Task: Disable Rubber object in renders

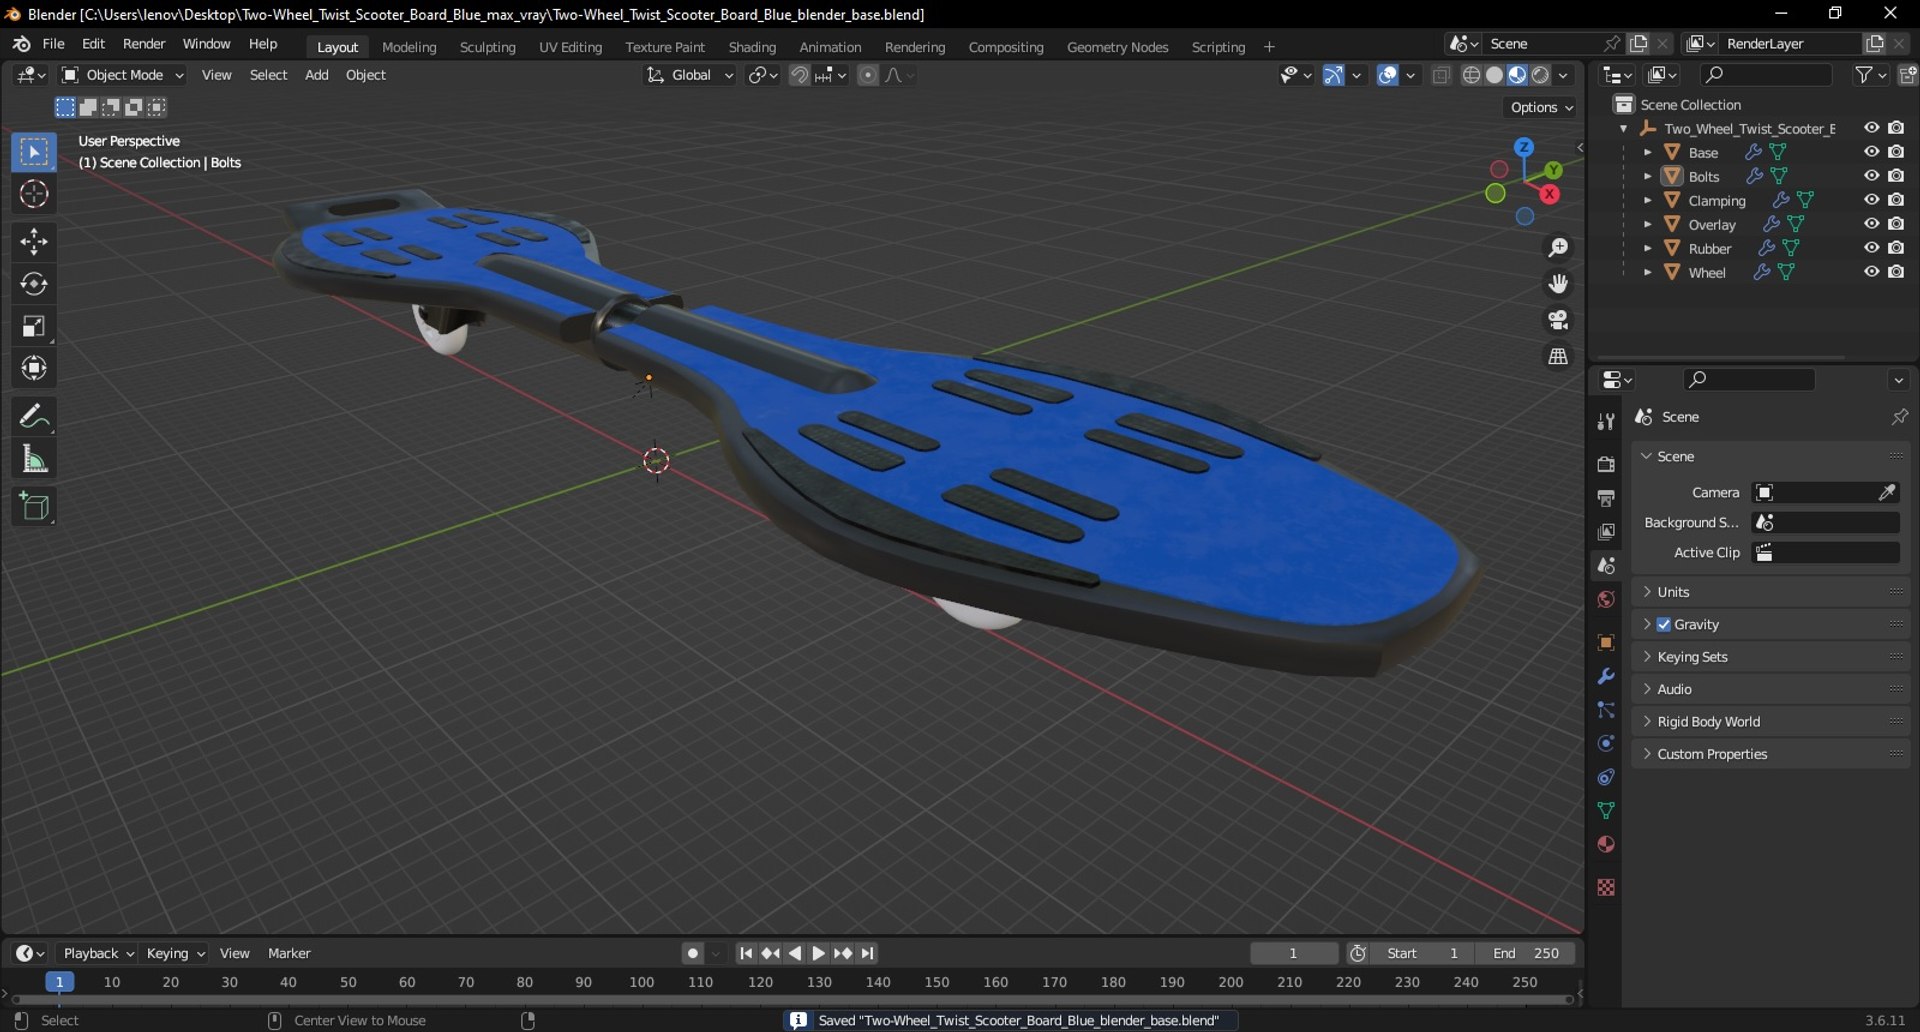Action: click(x=1896, y=248)
